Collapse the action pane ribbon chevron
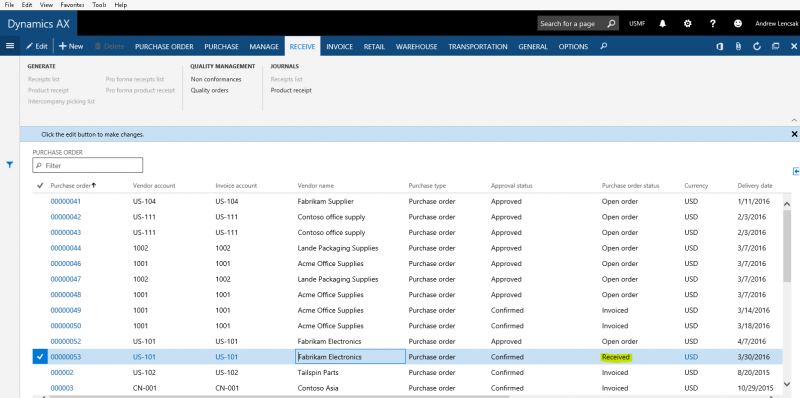 [x=794, y=120]
